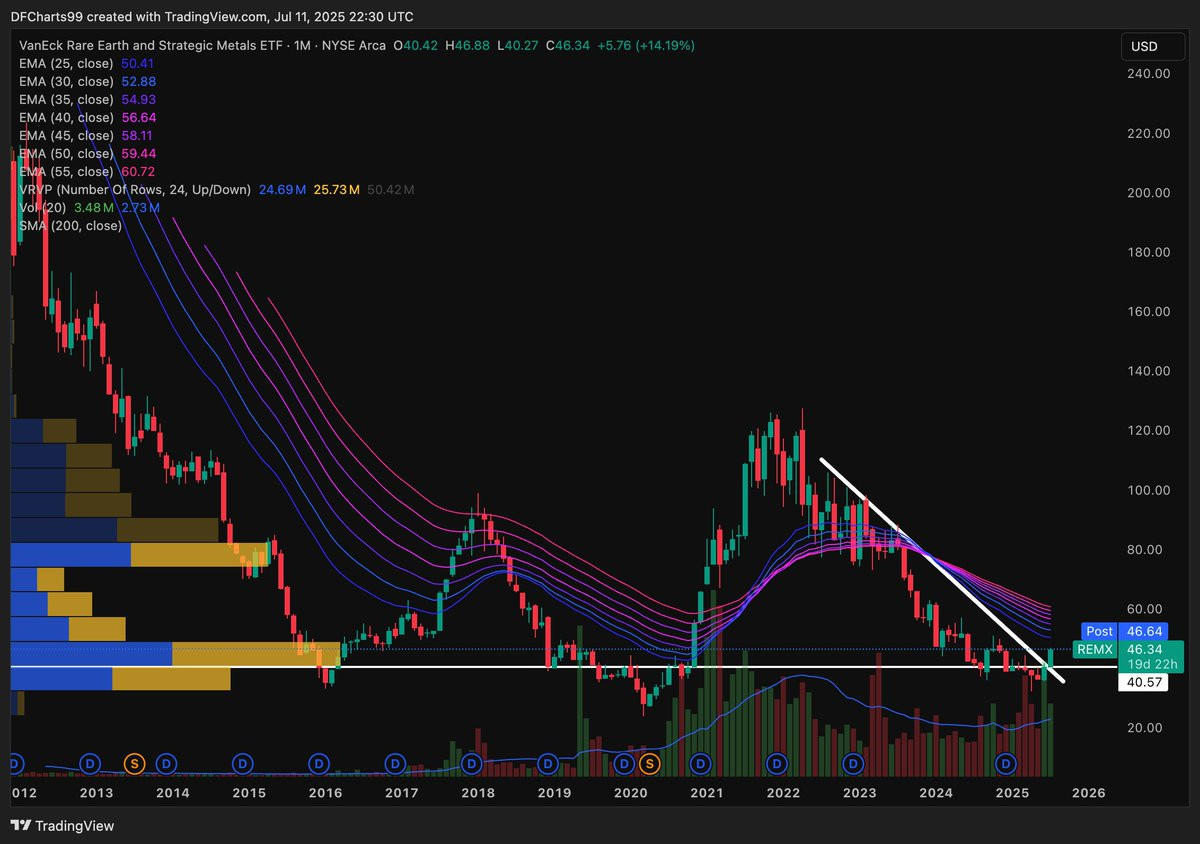Select the SMA (200, close) indicator legend
The image size is (1200, 844).
coord(71,226)
